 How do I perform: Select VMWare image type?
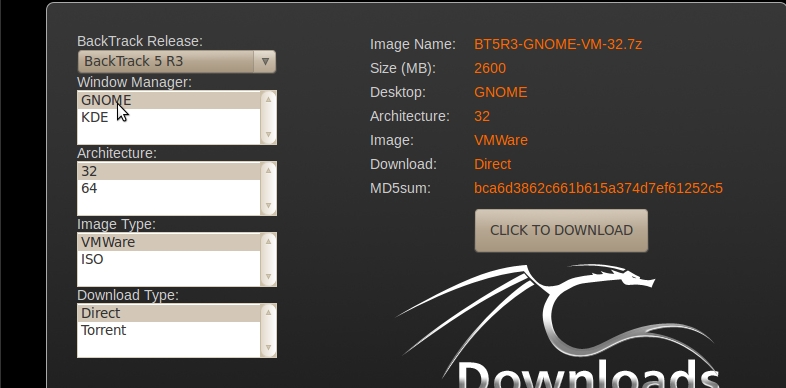coord(169,243)
